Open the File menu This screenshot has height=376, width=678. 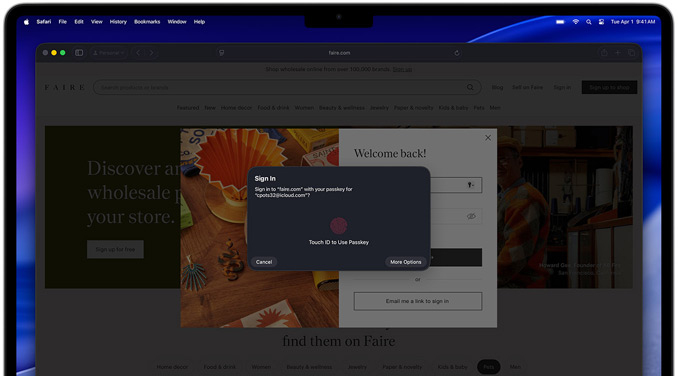coord(63,22)
